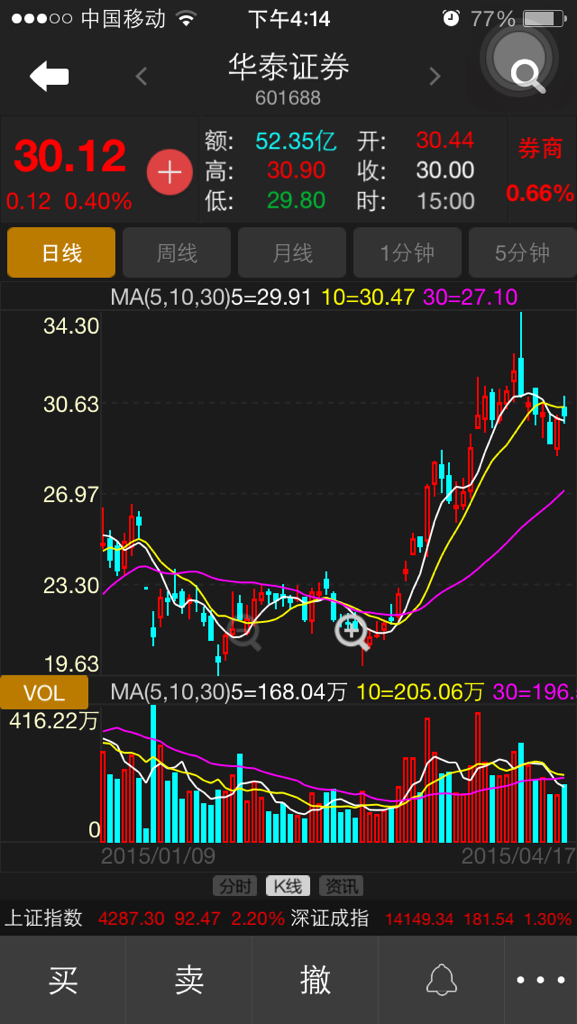Tap the MA(5,10,30) price indicator label

172,297
